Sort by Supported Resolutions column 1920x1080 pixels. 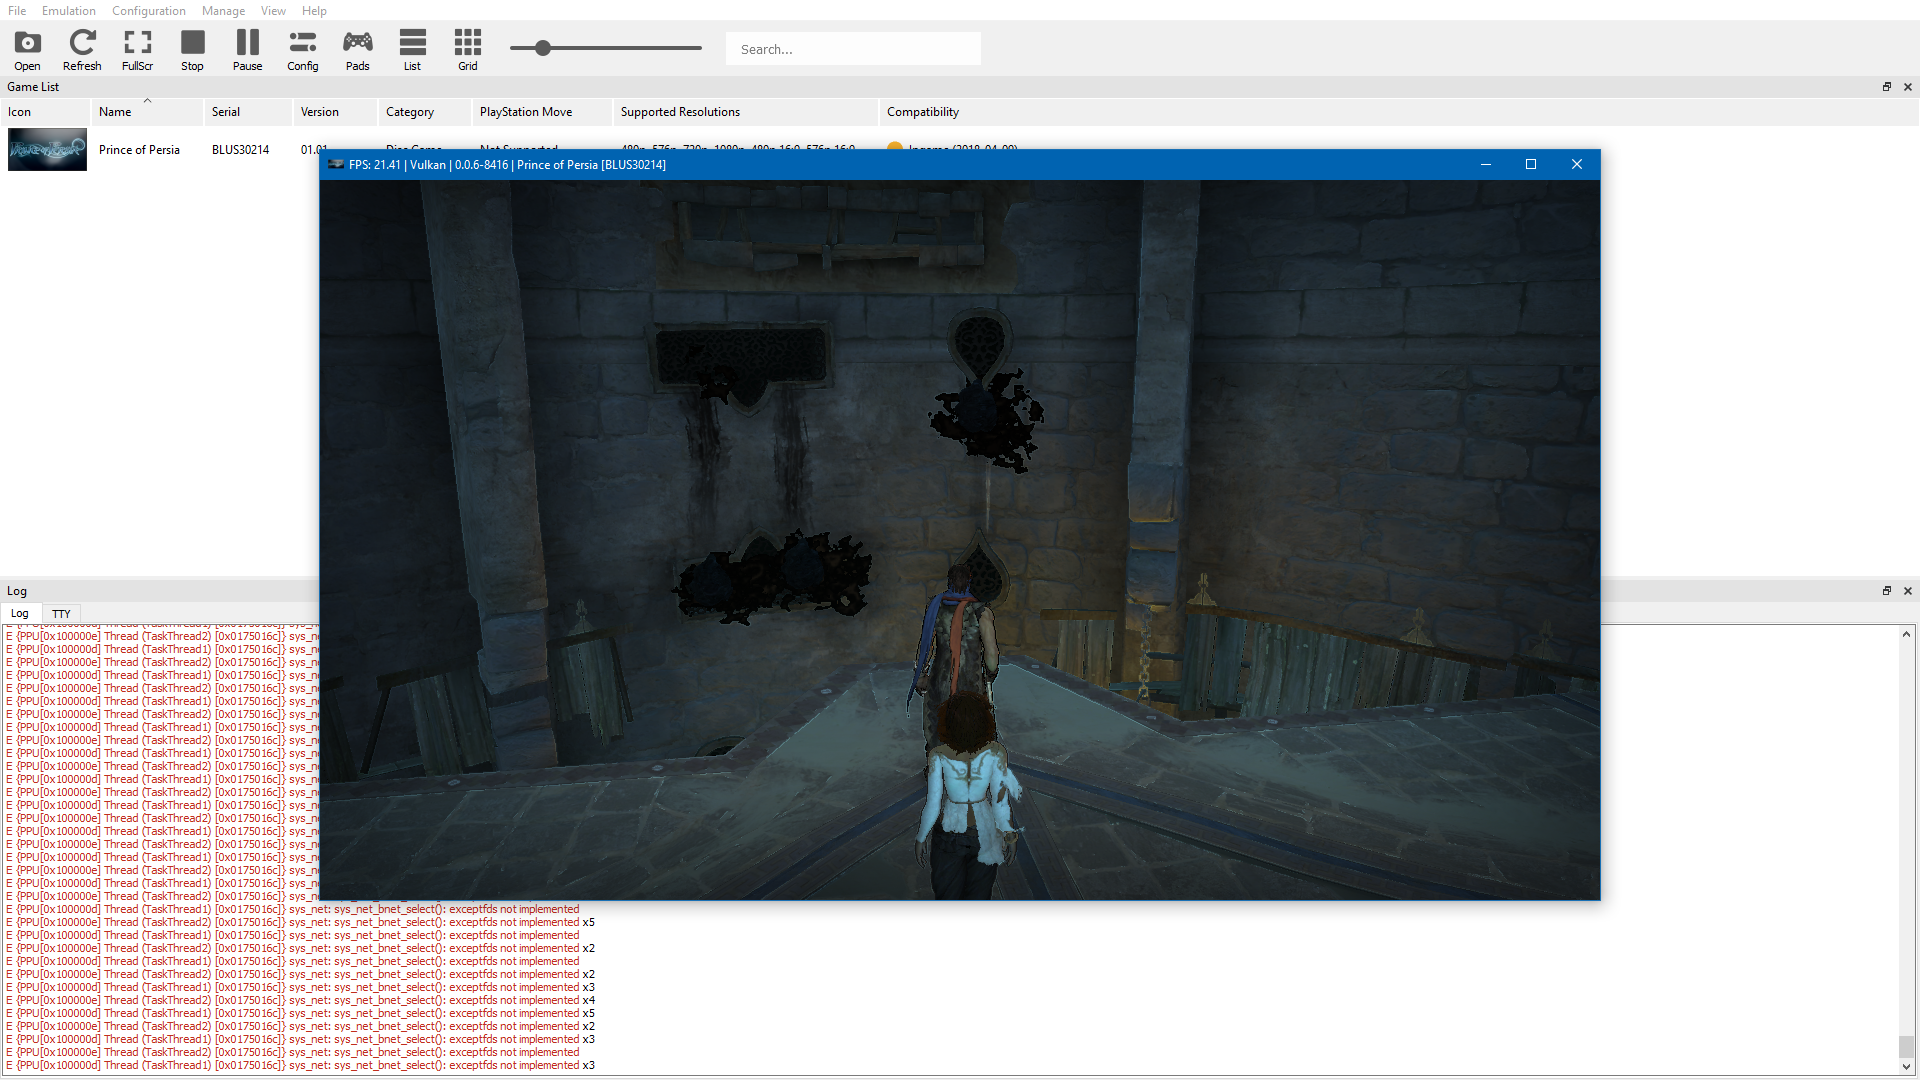pyautogui.click(x=745, y=112)
